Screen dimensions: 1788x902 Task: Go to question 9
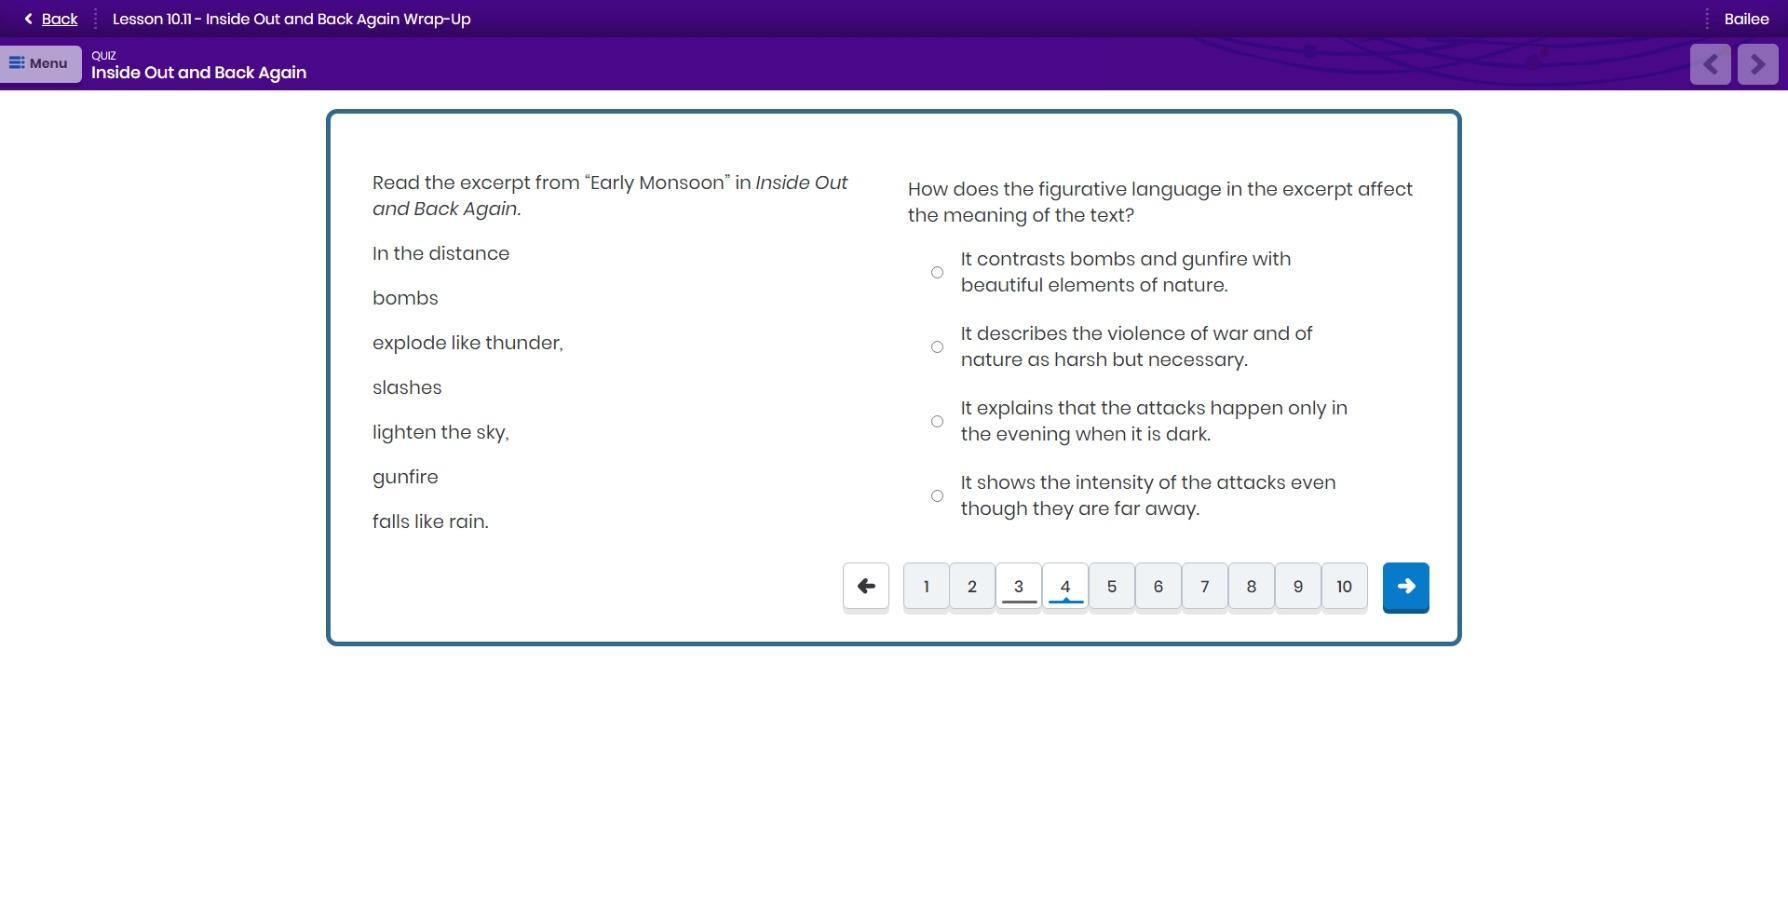coord(1297,587)
